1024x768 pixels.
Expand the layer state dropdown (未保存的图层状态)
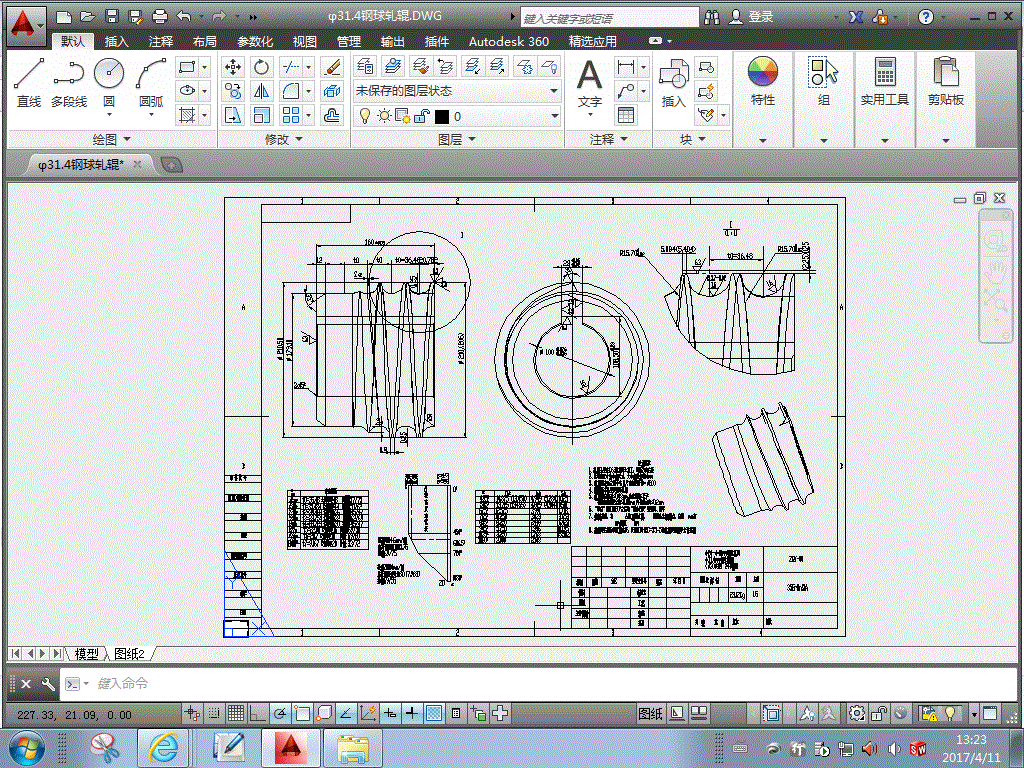(554, 91)
